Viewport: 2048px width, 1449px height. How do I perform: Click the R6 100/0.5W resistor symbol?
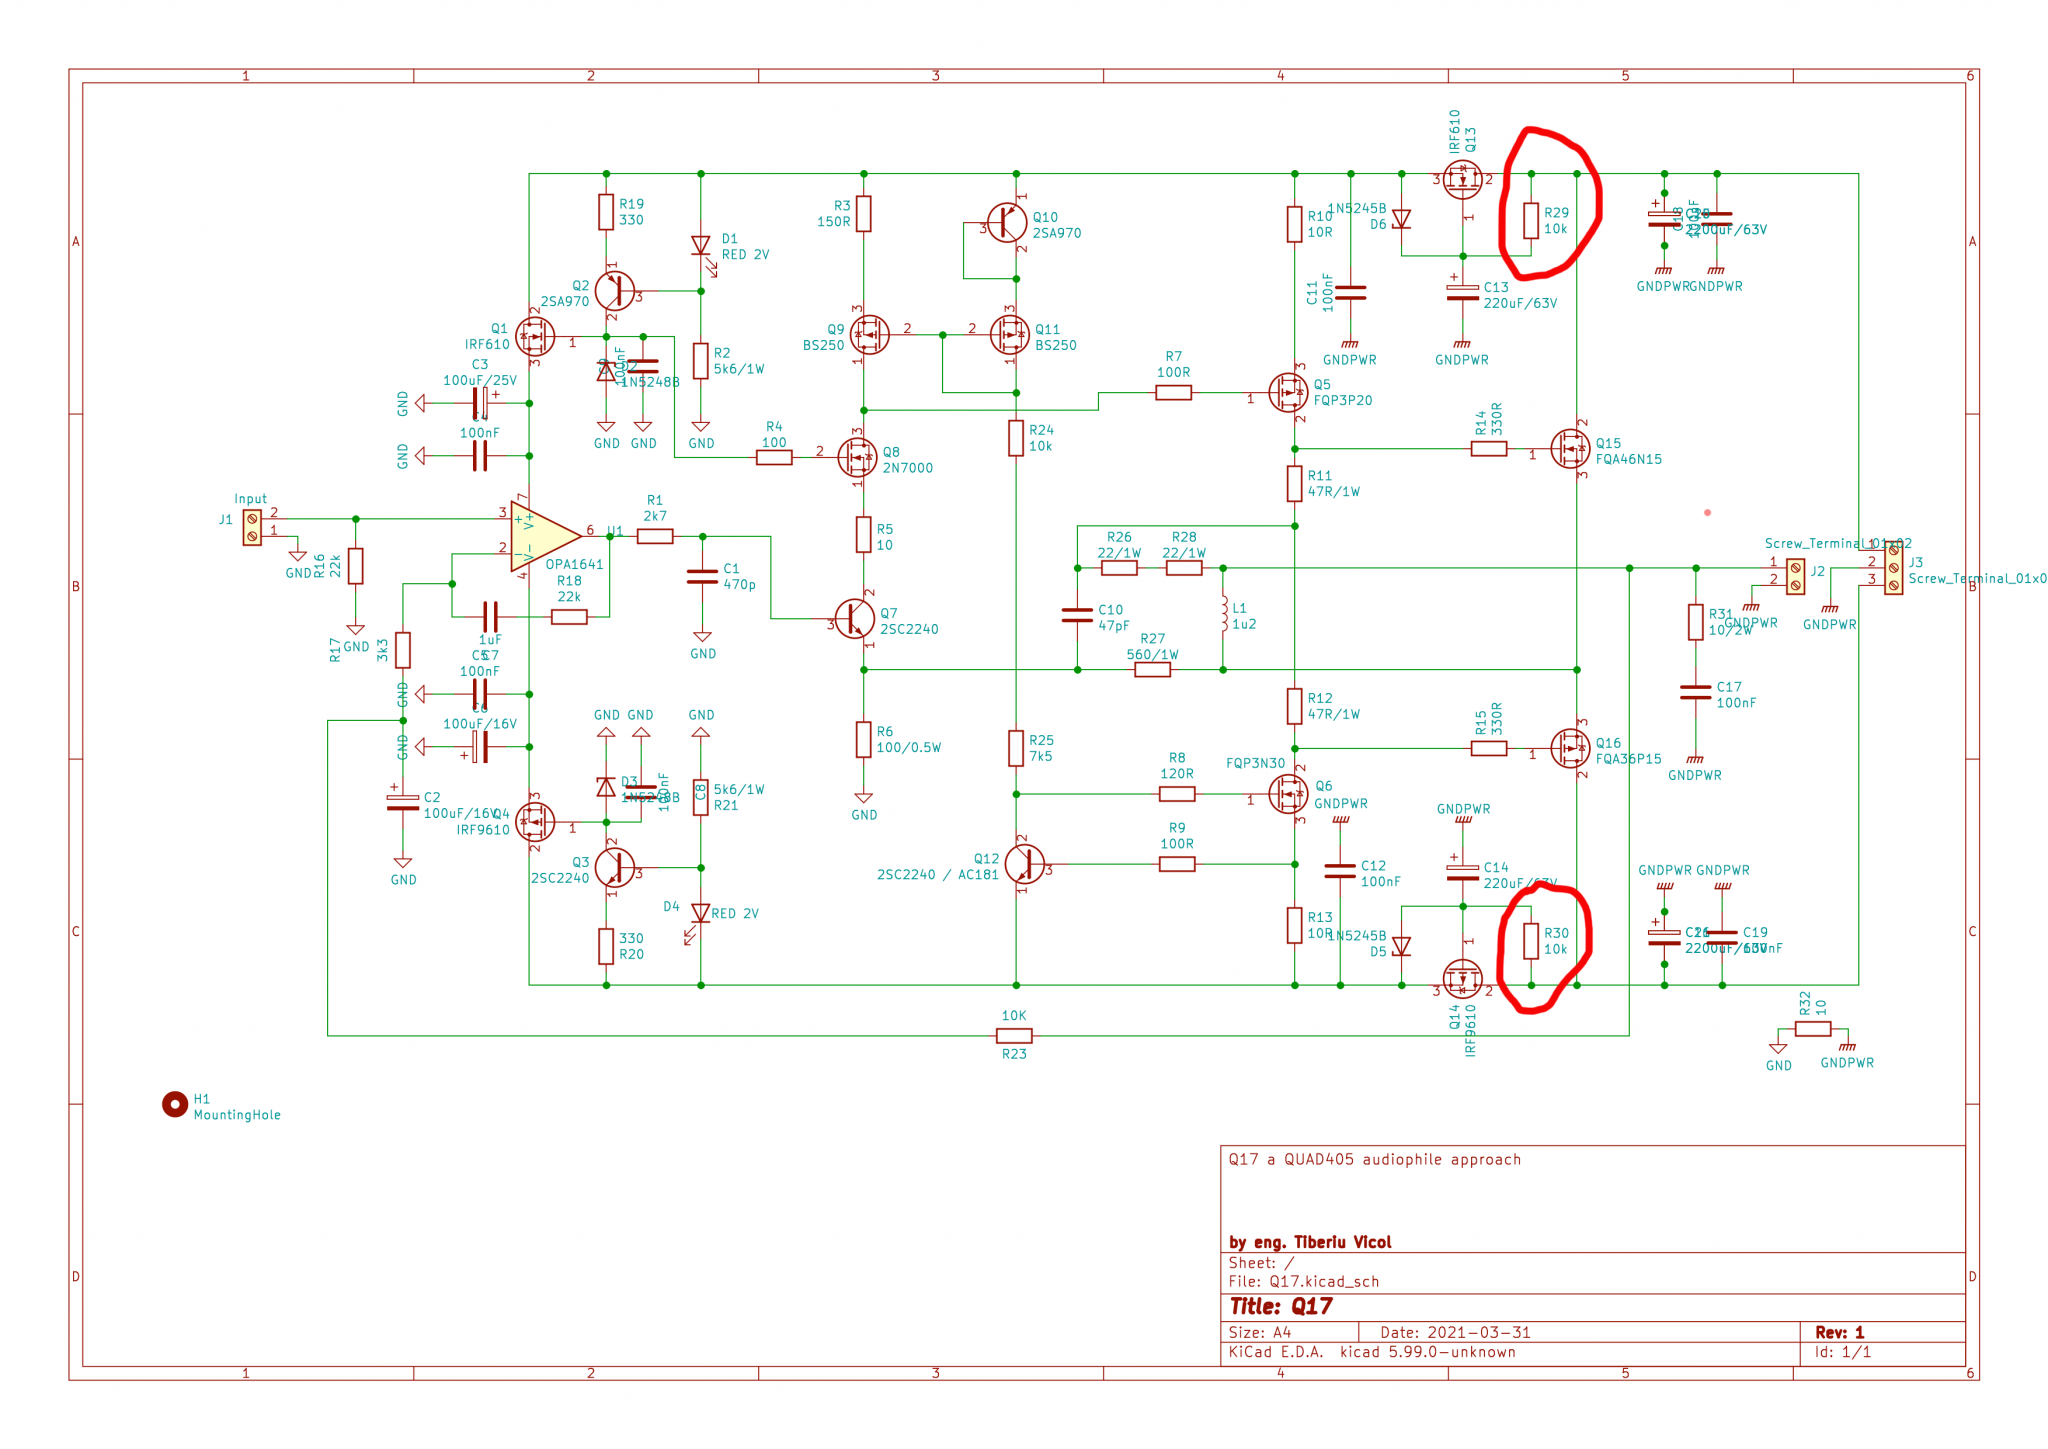tap(864, 740)
